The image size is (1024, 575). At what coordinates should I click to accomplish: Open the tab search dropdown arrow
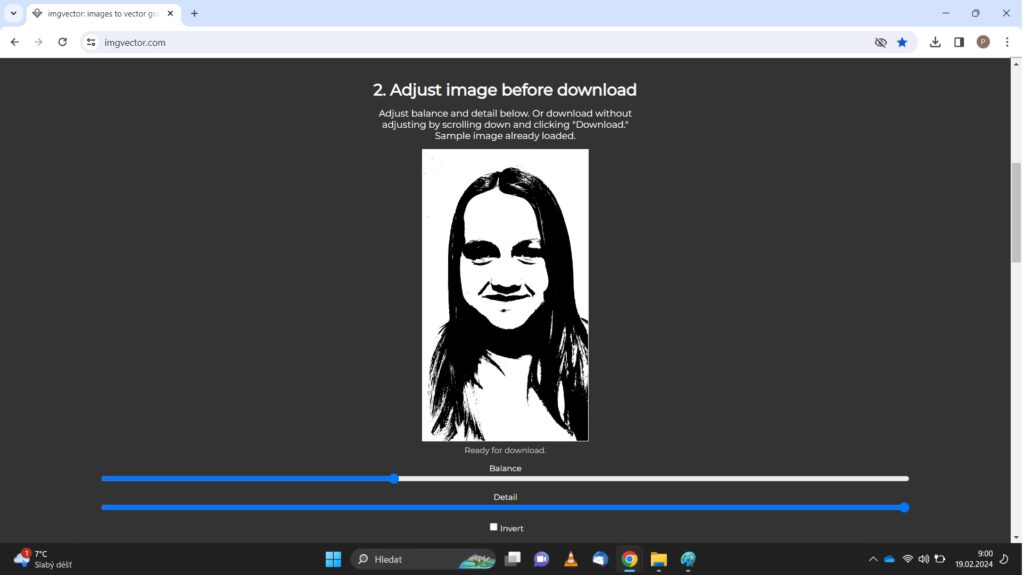point(13,13)
